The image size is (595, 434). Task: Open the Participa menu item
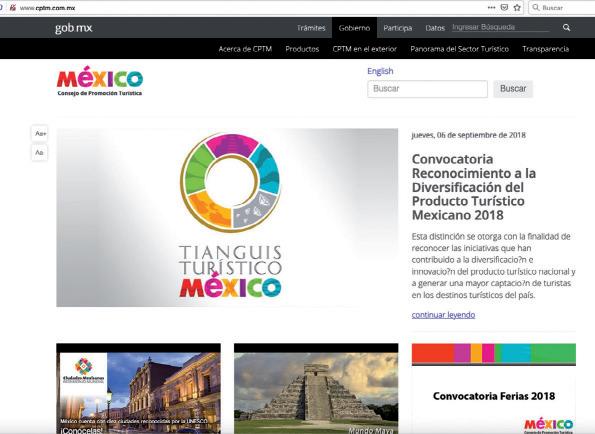398,28
